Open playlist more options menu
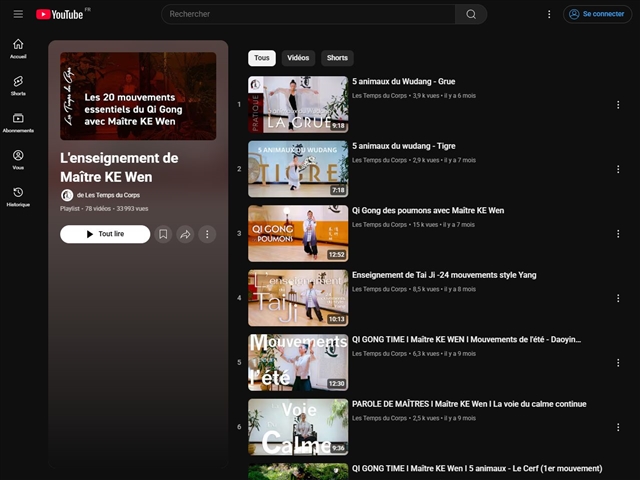 tap(207, 234)
